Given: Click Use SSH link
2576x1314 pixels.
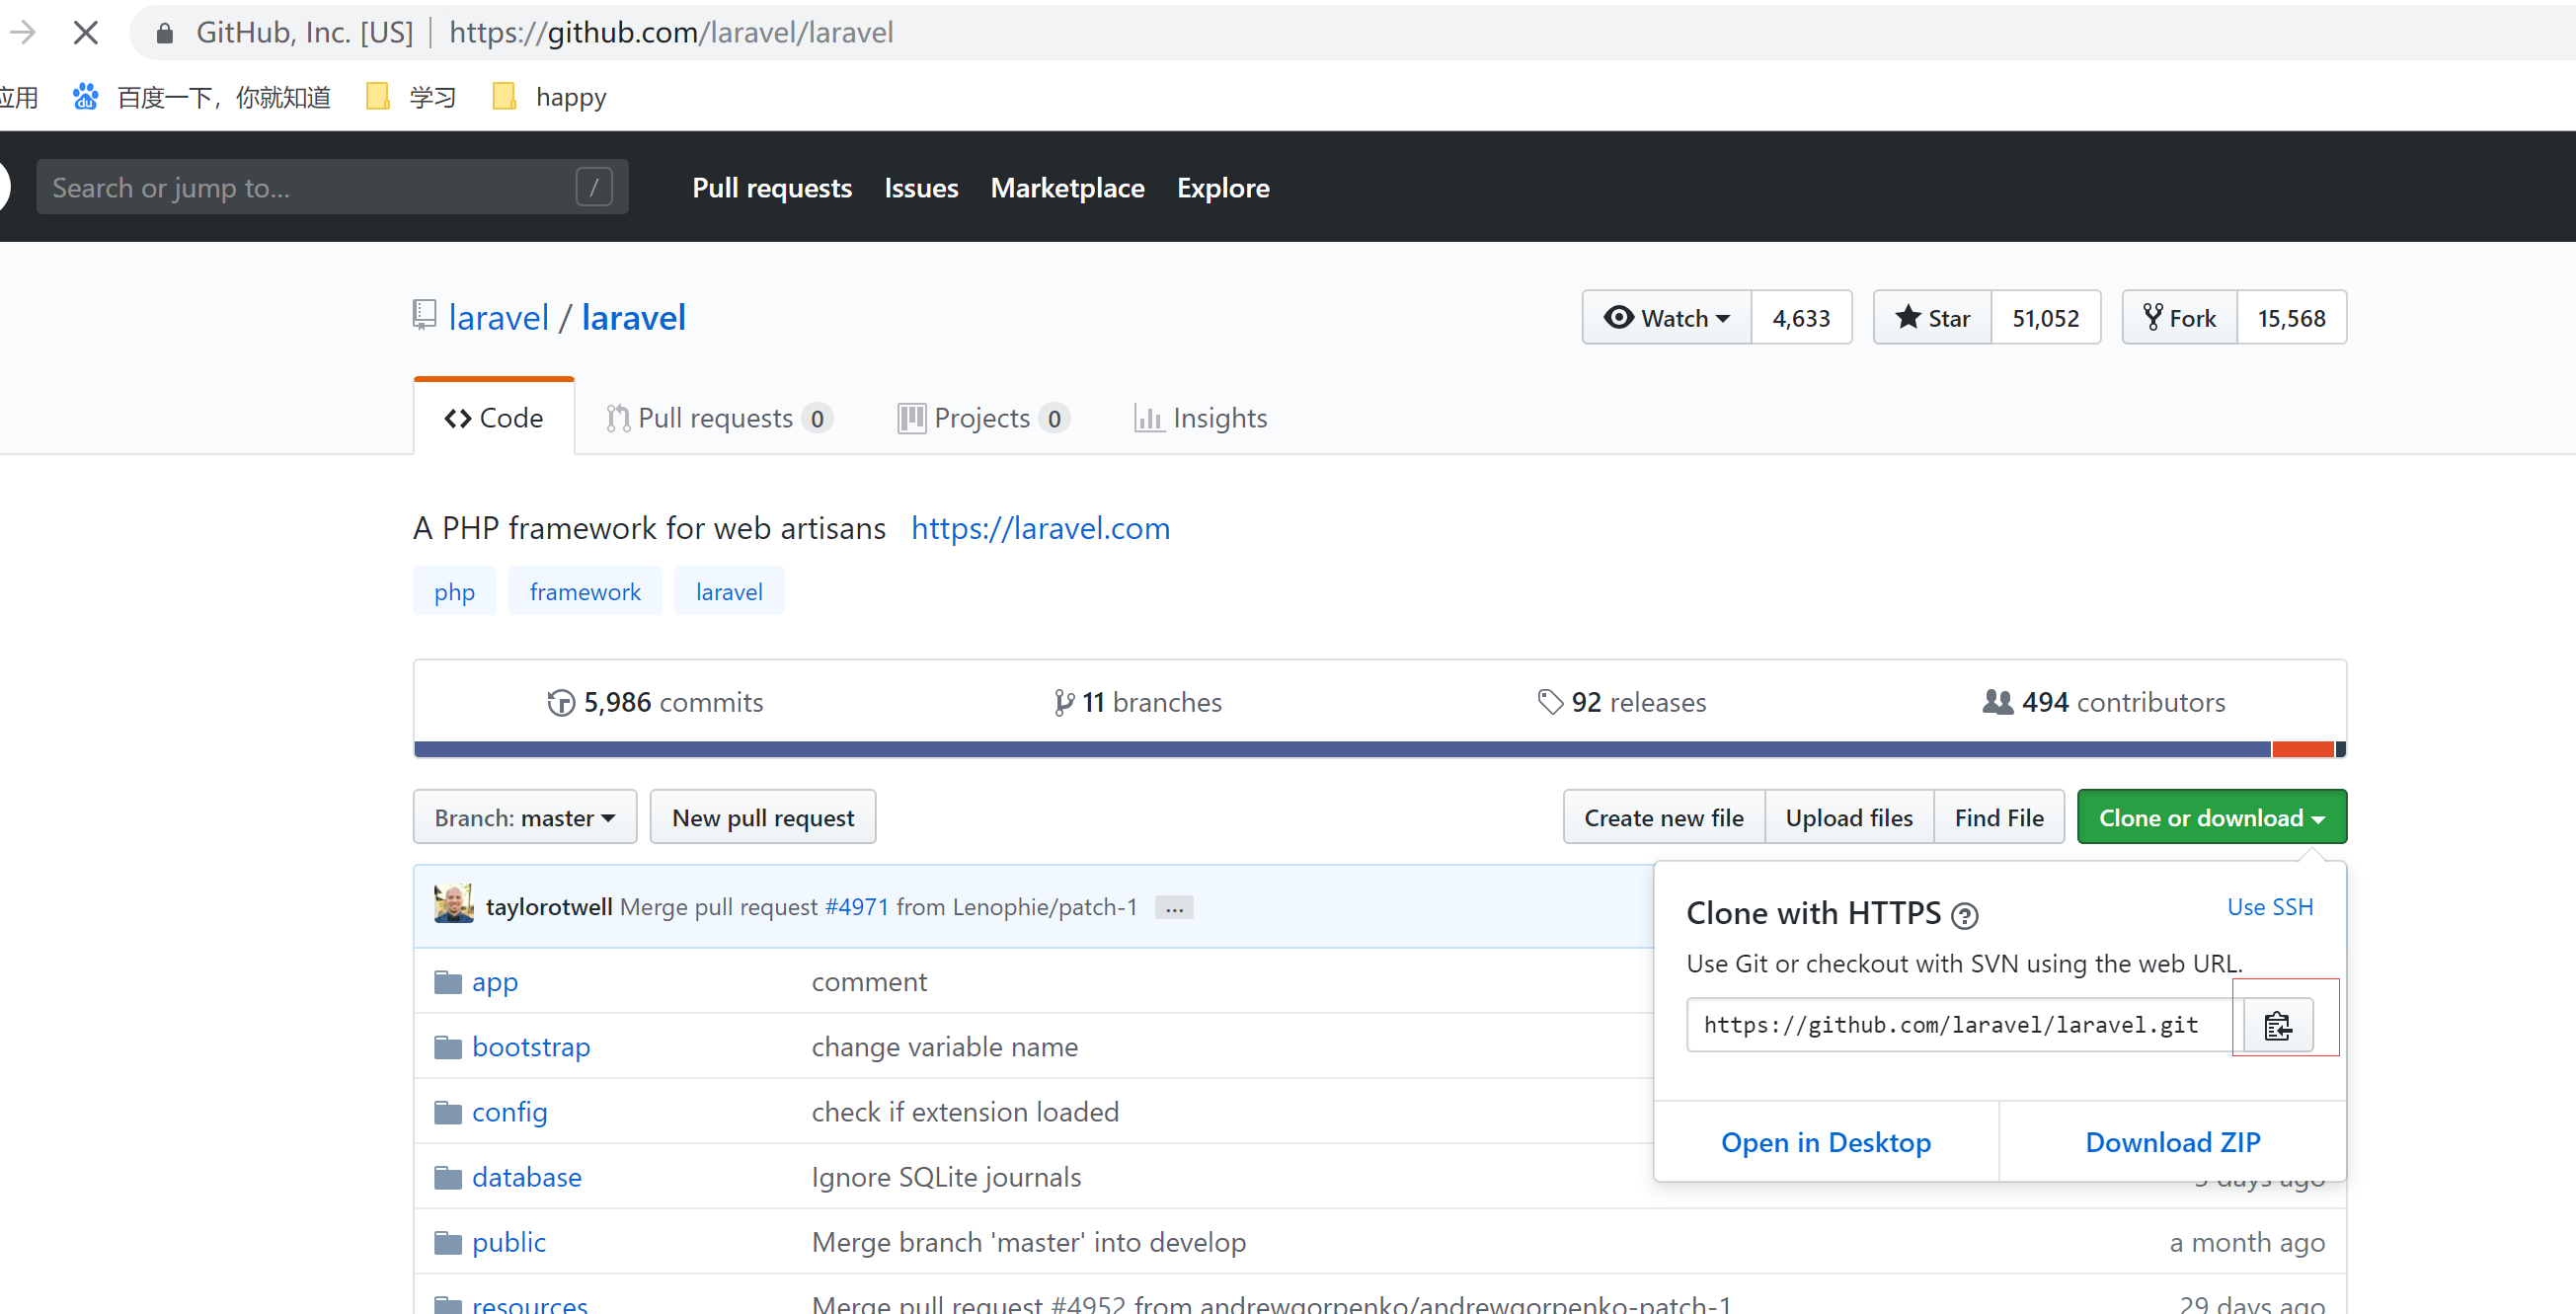Looking at the screenshot, I should coord(2270,907).
